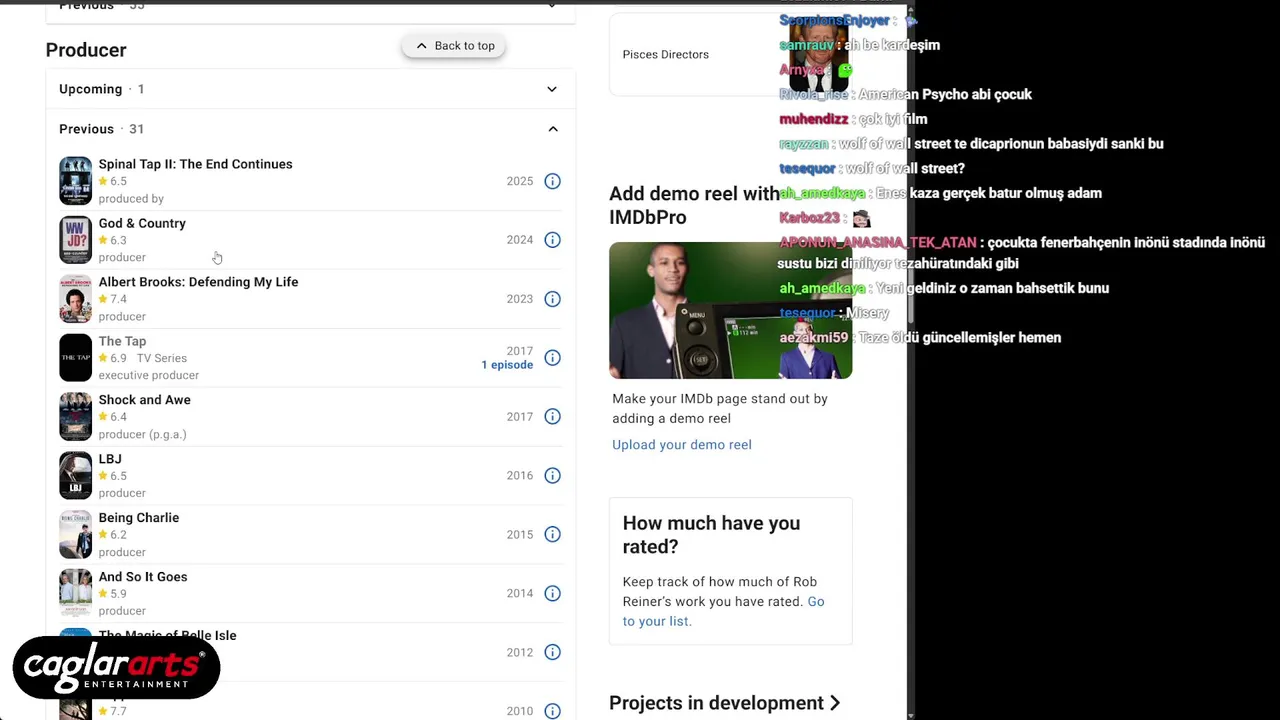The height and width of the screenshot is (720, 1280).
Task: Open info icon for The Tap
Action: (x=552, y=358)
